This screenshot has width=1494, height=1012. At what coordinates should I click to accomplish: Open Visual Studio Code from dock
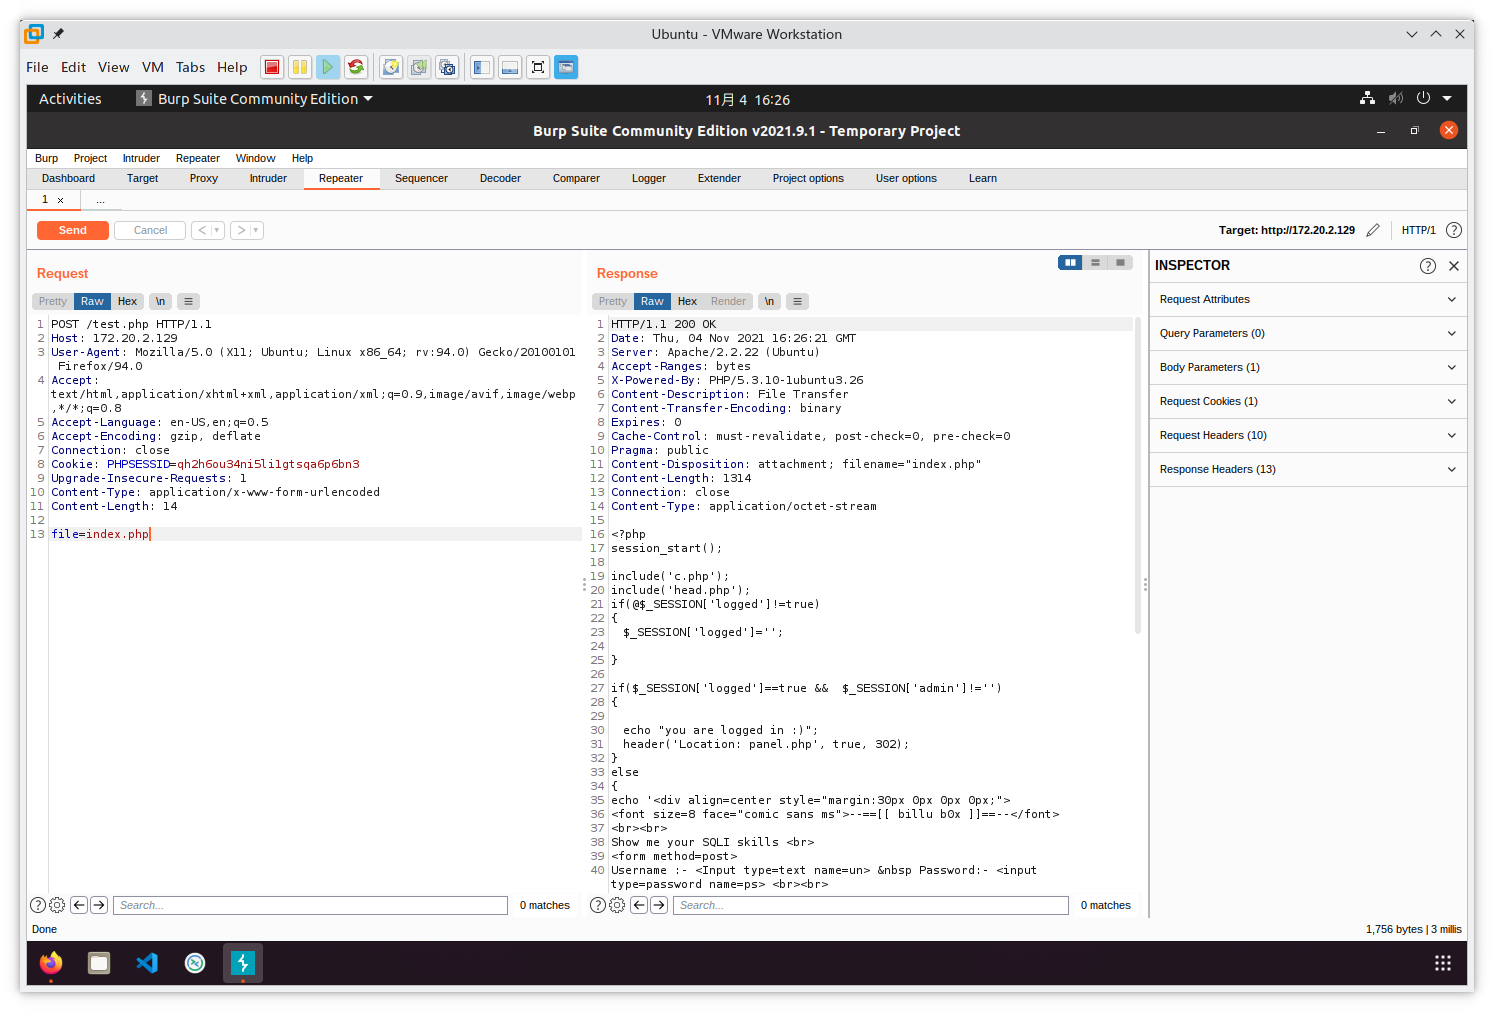[x=147, y=963]
